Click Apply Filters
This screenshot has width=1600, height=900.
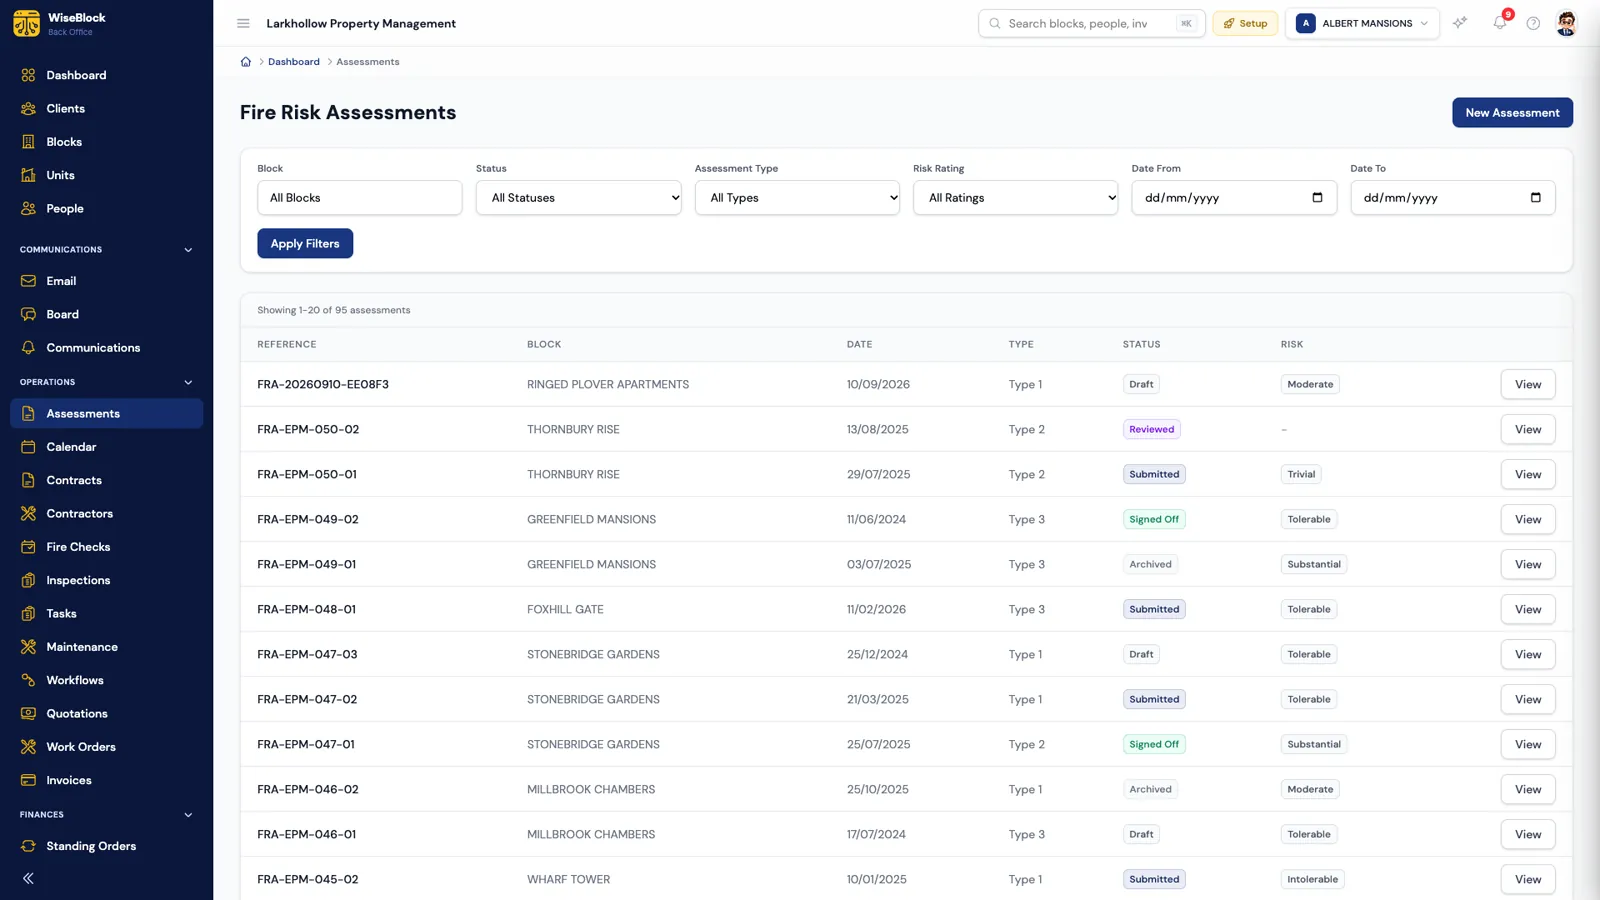pyautogui.click(x=305, y=243)
